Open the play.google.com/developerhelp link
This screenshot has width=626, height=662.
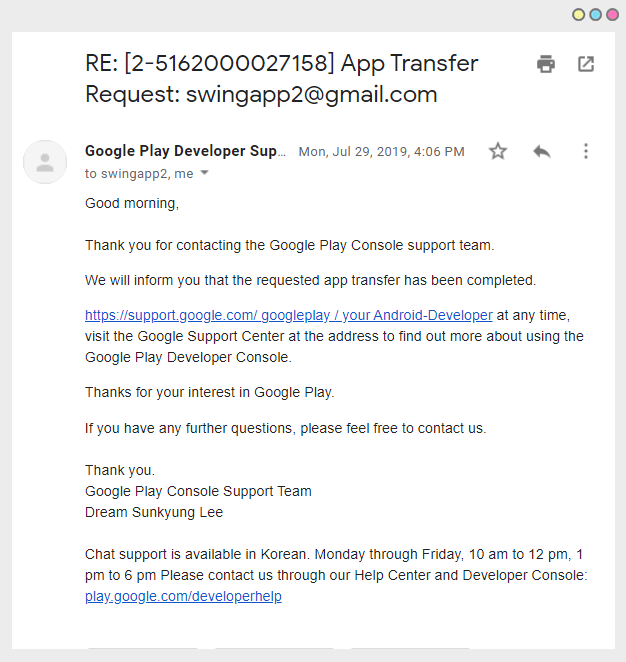click(x=183, y=596)
